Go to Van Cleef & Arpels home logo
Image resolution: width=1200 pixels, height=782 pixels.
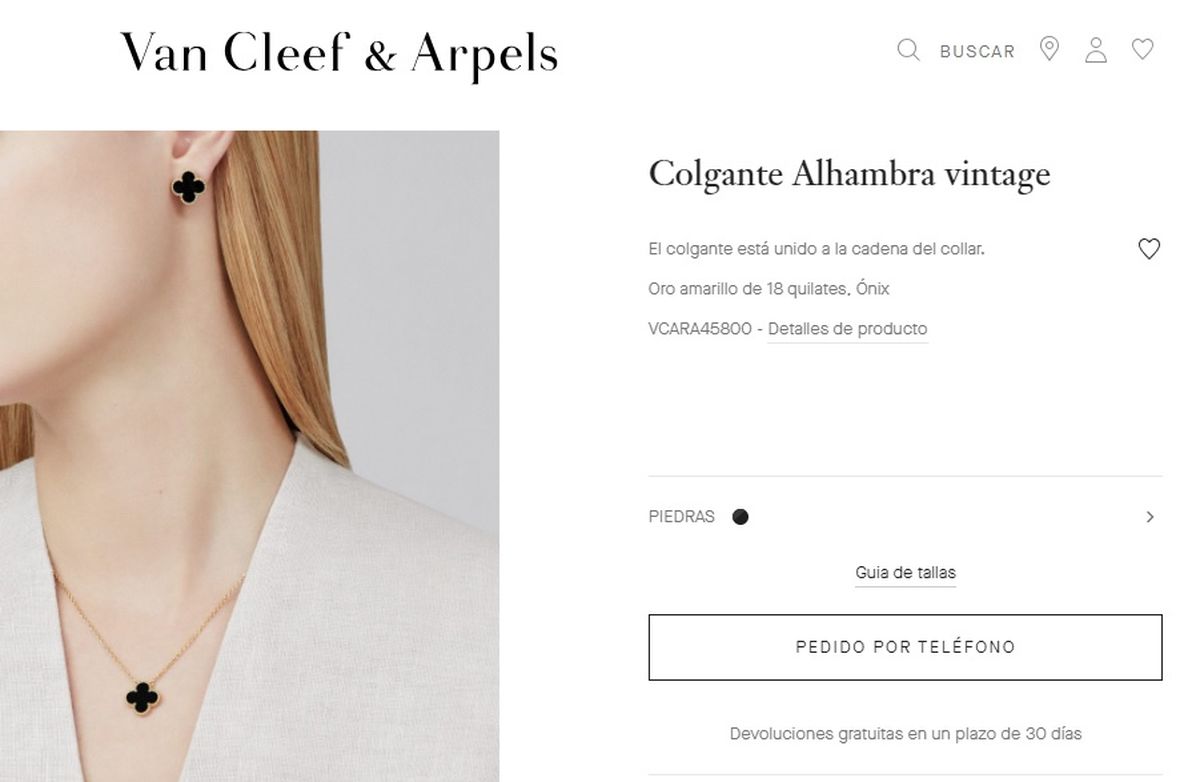tap(339, 53)
